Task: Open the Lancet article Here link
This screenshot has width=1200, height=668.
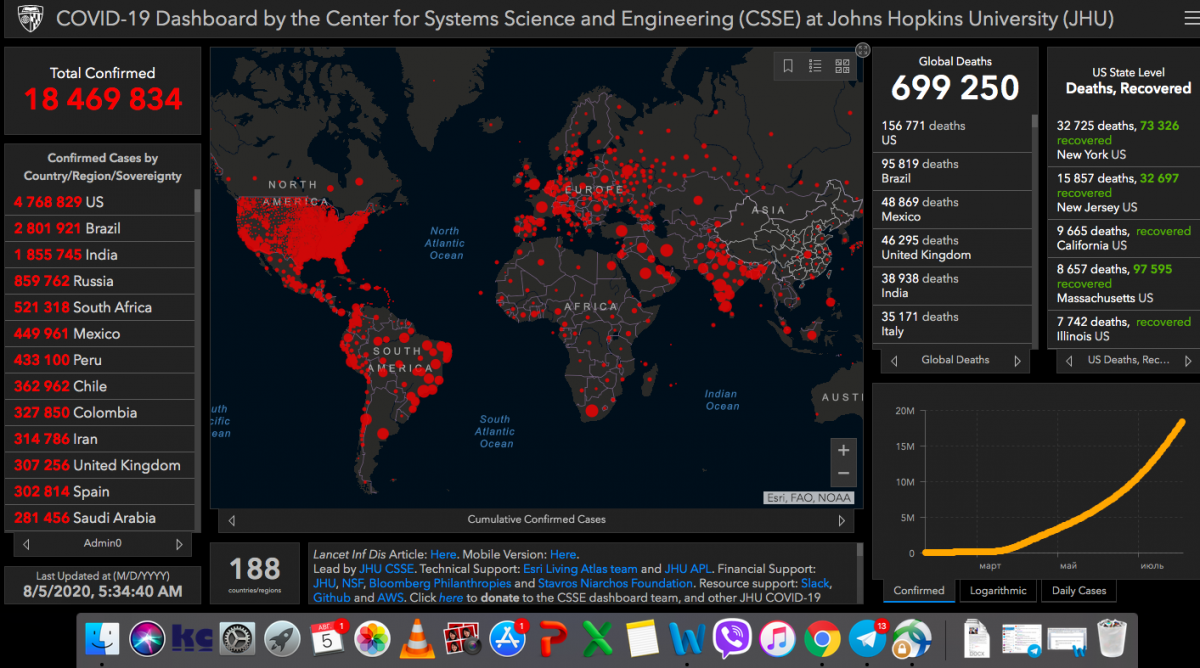Action: (x=443, y=554)
